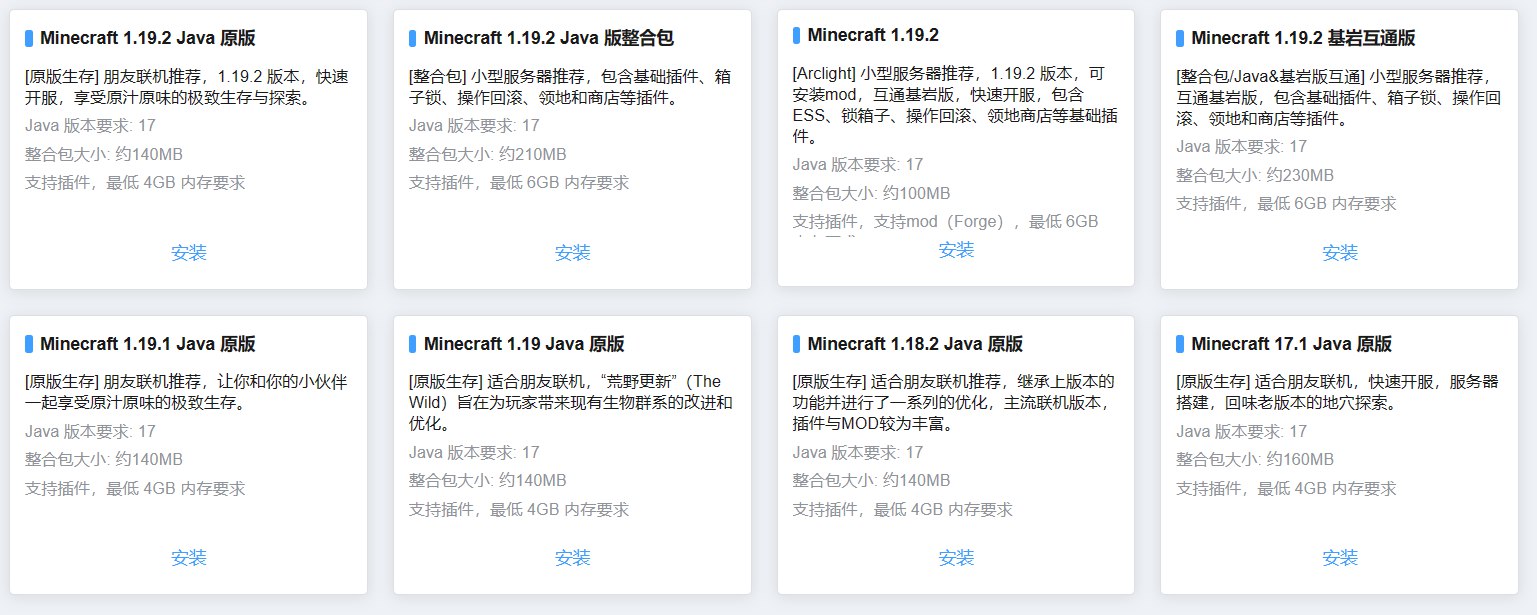
Task: Click the 约160MB package size line
Action: click(1255, 460)
